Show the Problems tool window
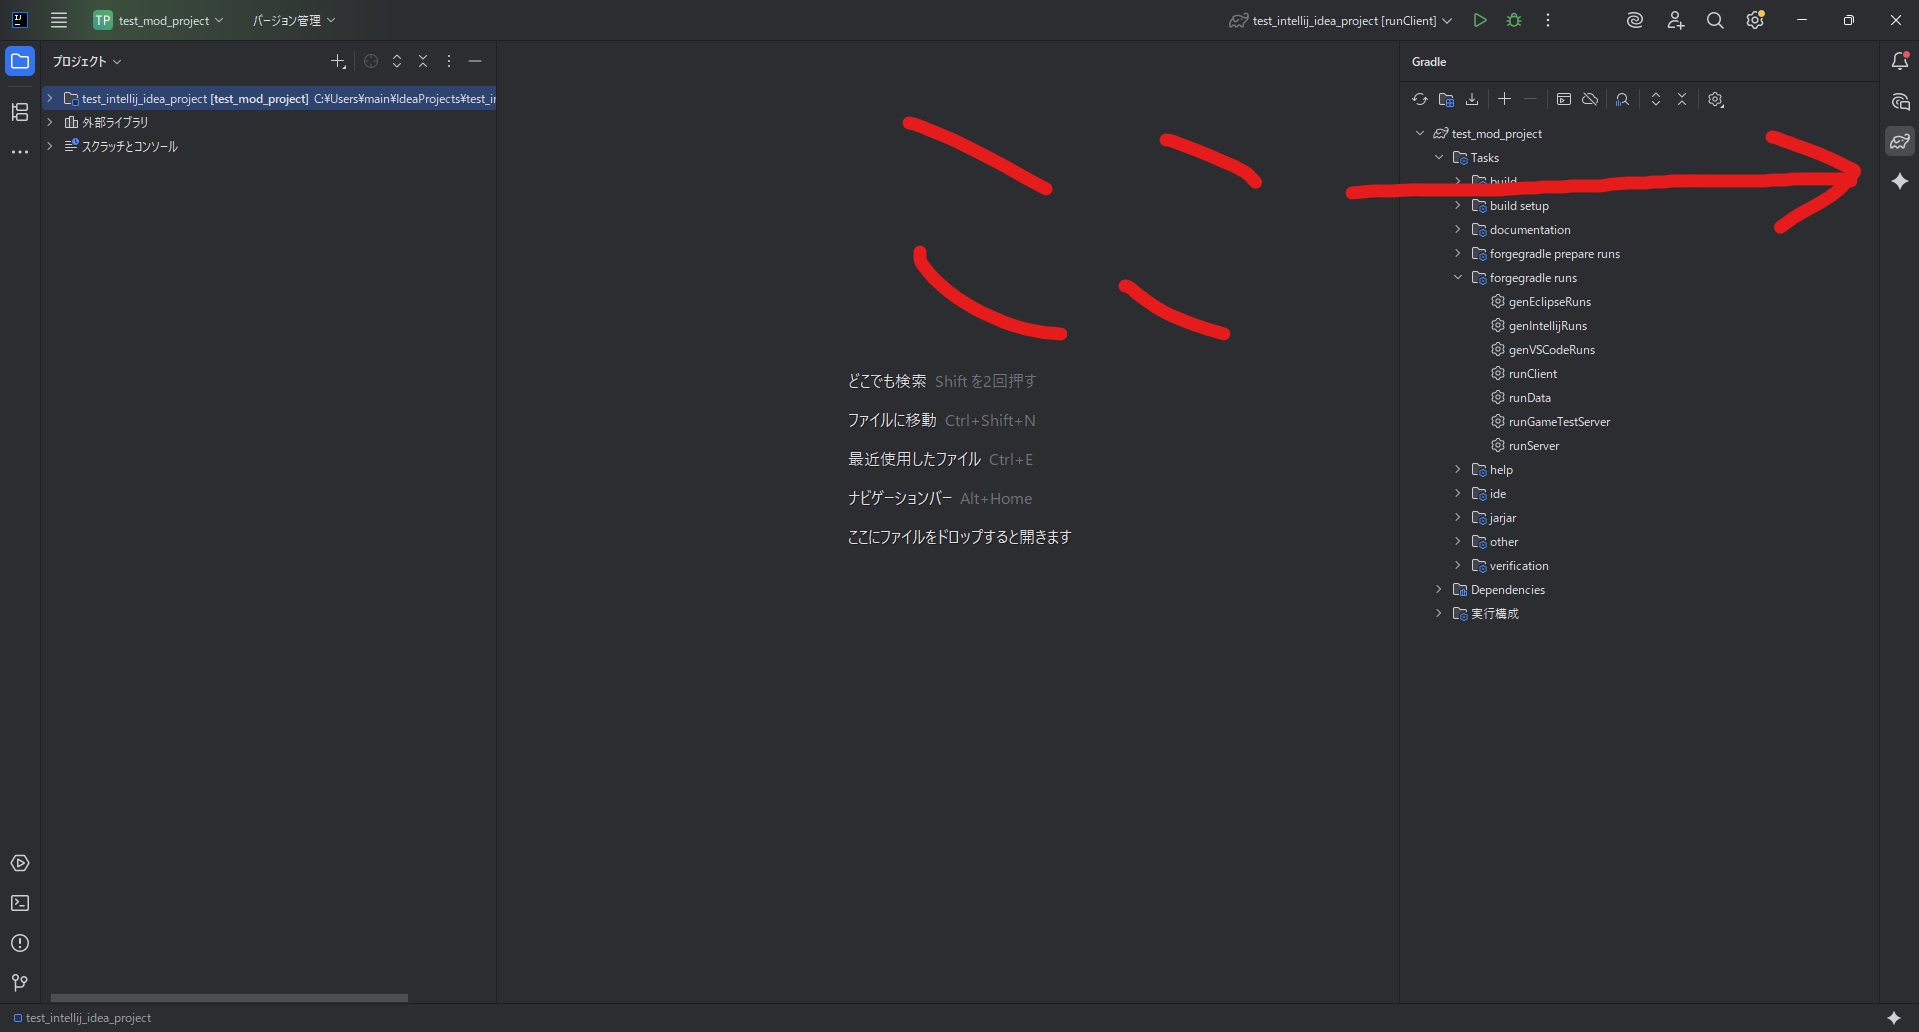Screen dimensions: 1919x1032 [x=20, y=943]
